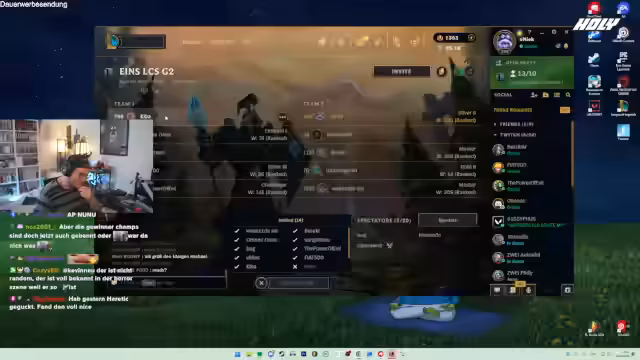Click the Spectate button beside Spectators
The width and height of the screenshot is (640, 360).
448,220
